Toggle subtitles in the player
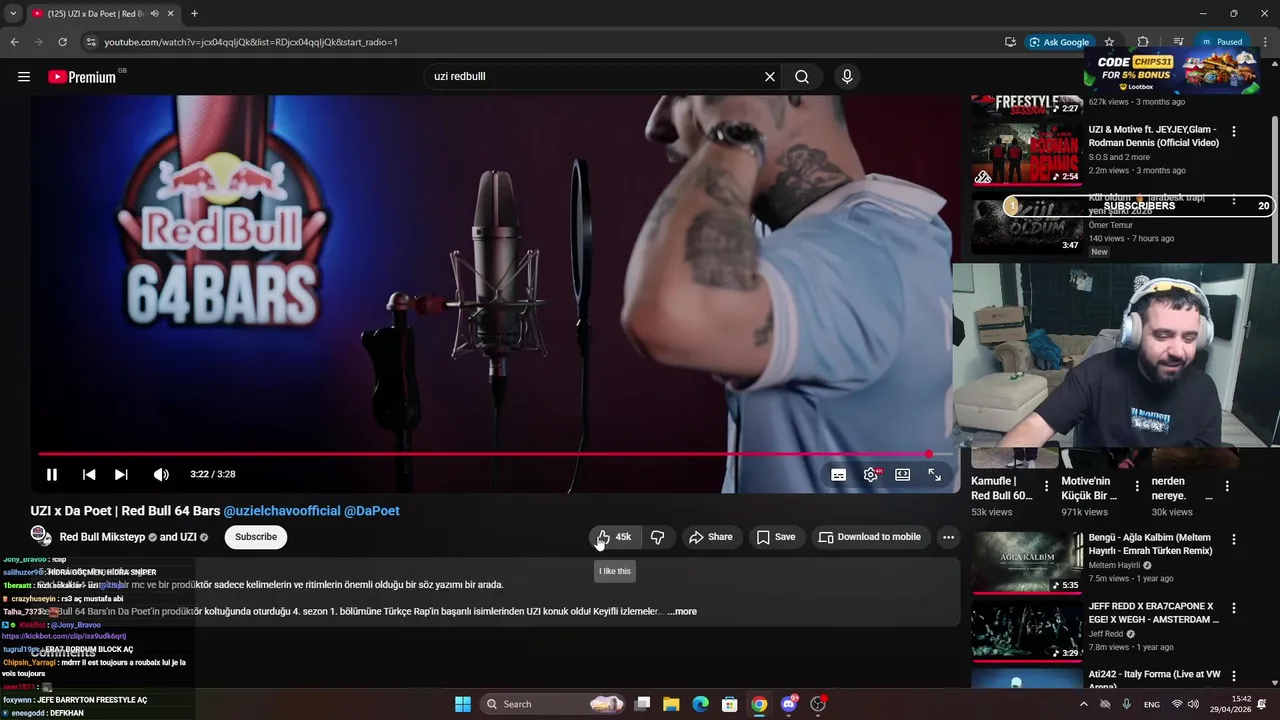The width and height of the screenshot is (1280, 720). (x=839, y=475)
